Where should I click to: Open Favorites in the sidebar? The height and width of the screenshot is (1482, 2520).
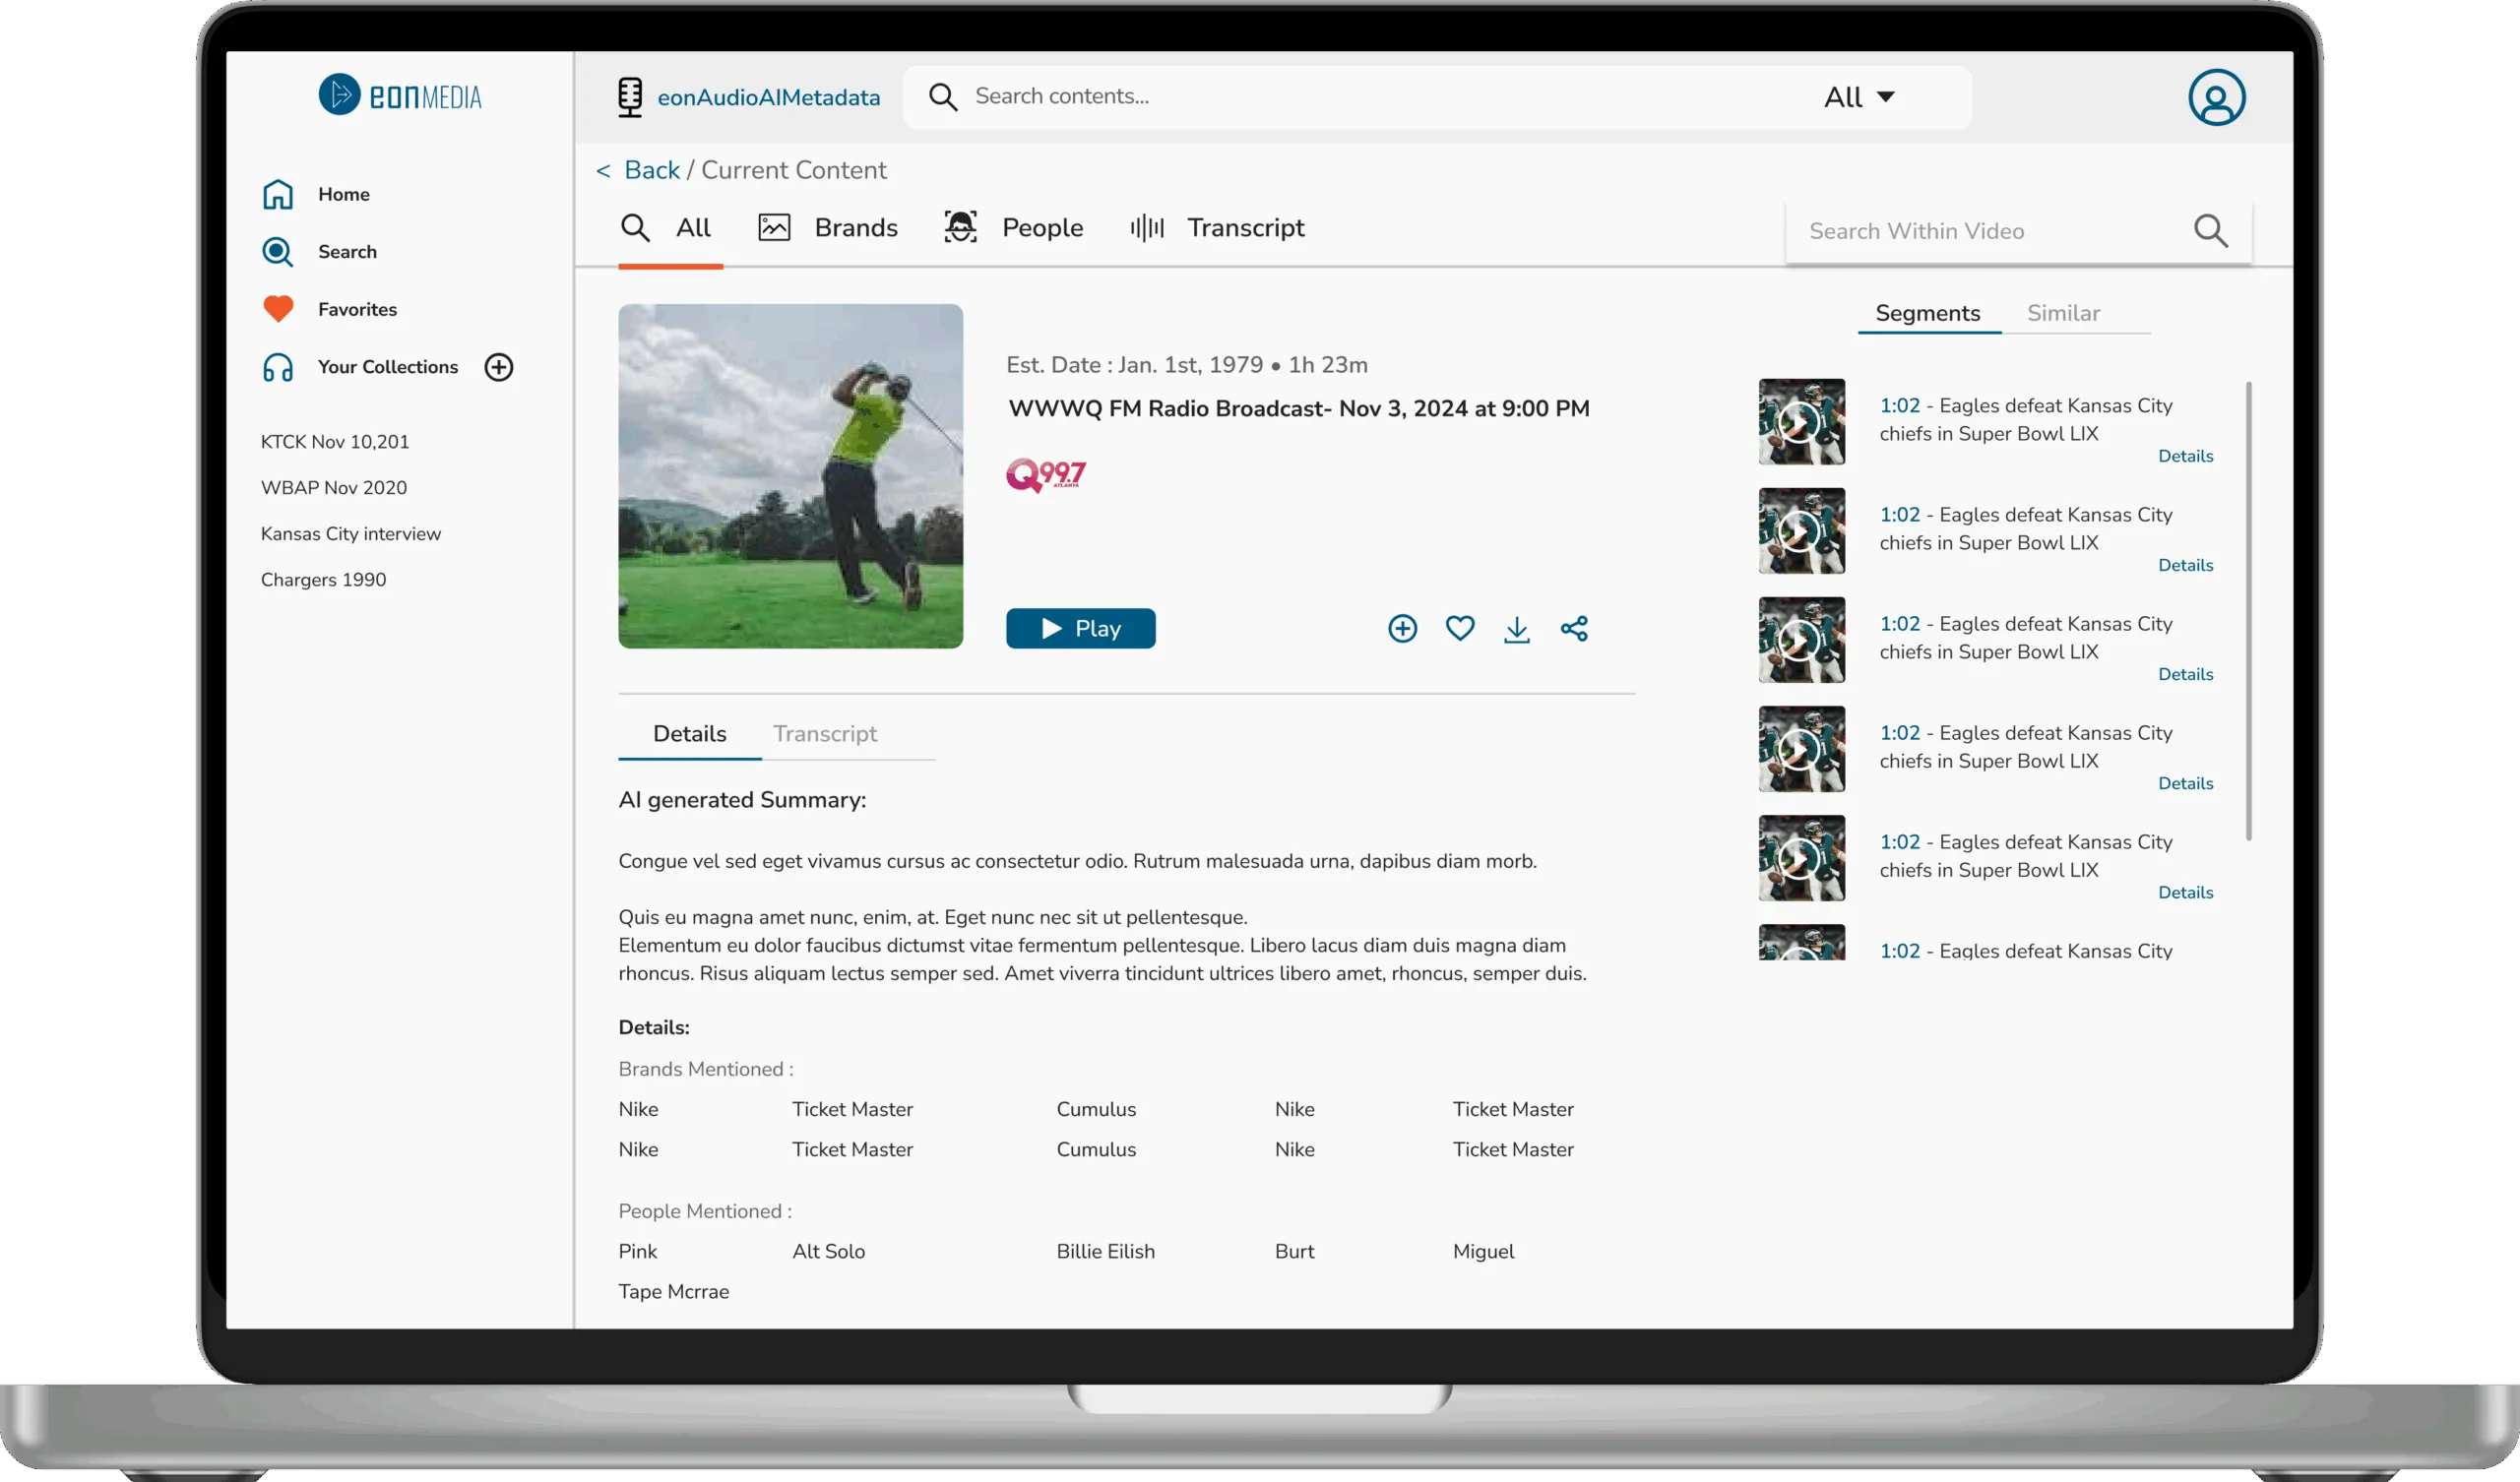357,310
